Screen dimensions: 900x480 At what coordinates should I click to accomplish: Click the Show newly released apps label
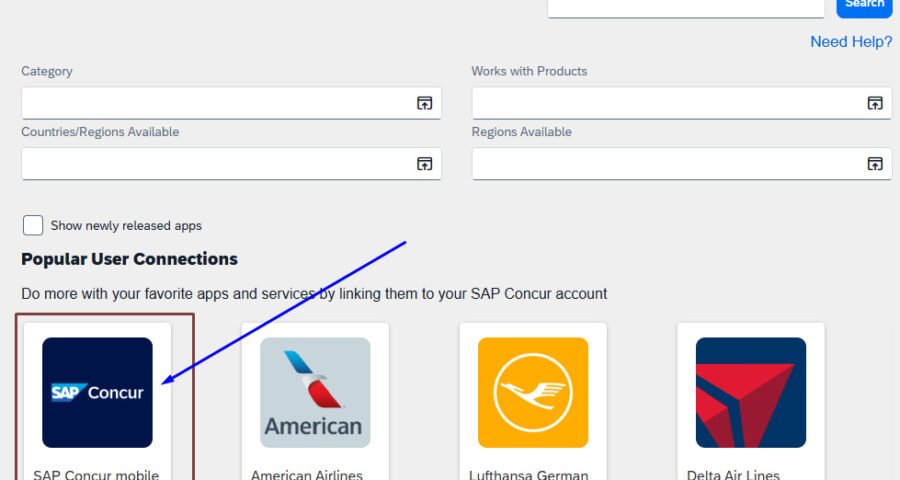point(126,226)
